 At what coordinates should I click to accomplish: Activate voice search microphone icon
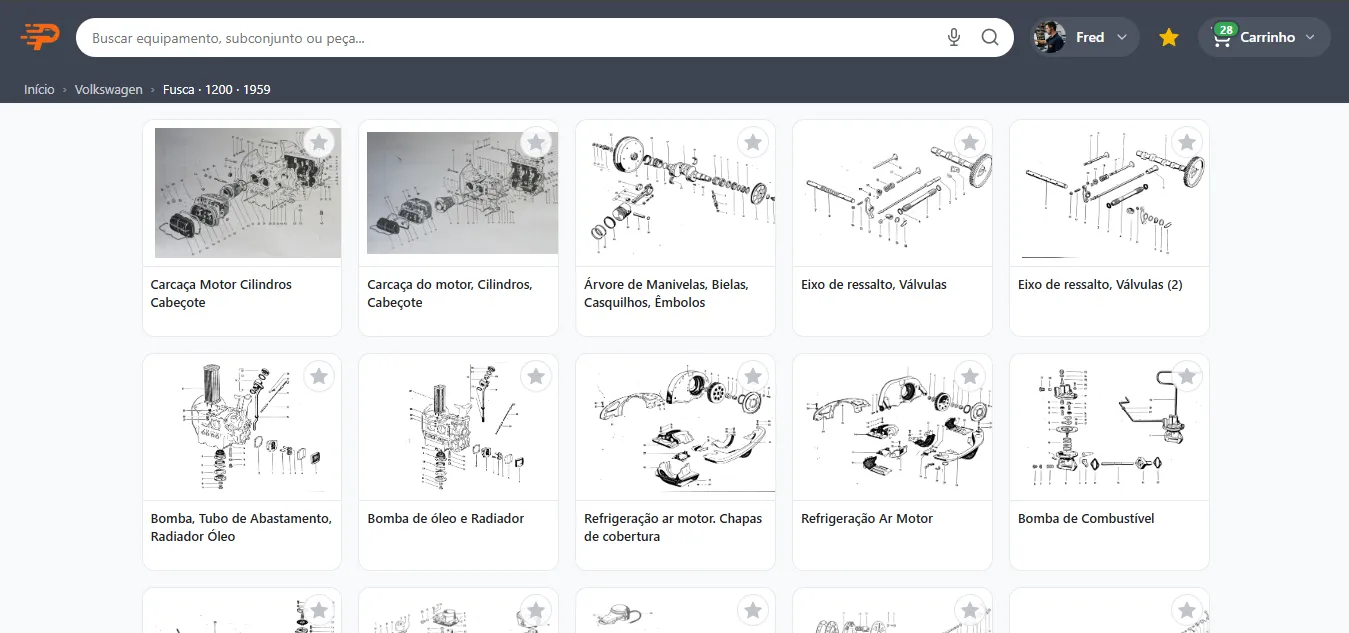(x=954, y=37)
